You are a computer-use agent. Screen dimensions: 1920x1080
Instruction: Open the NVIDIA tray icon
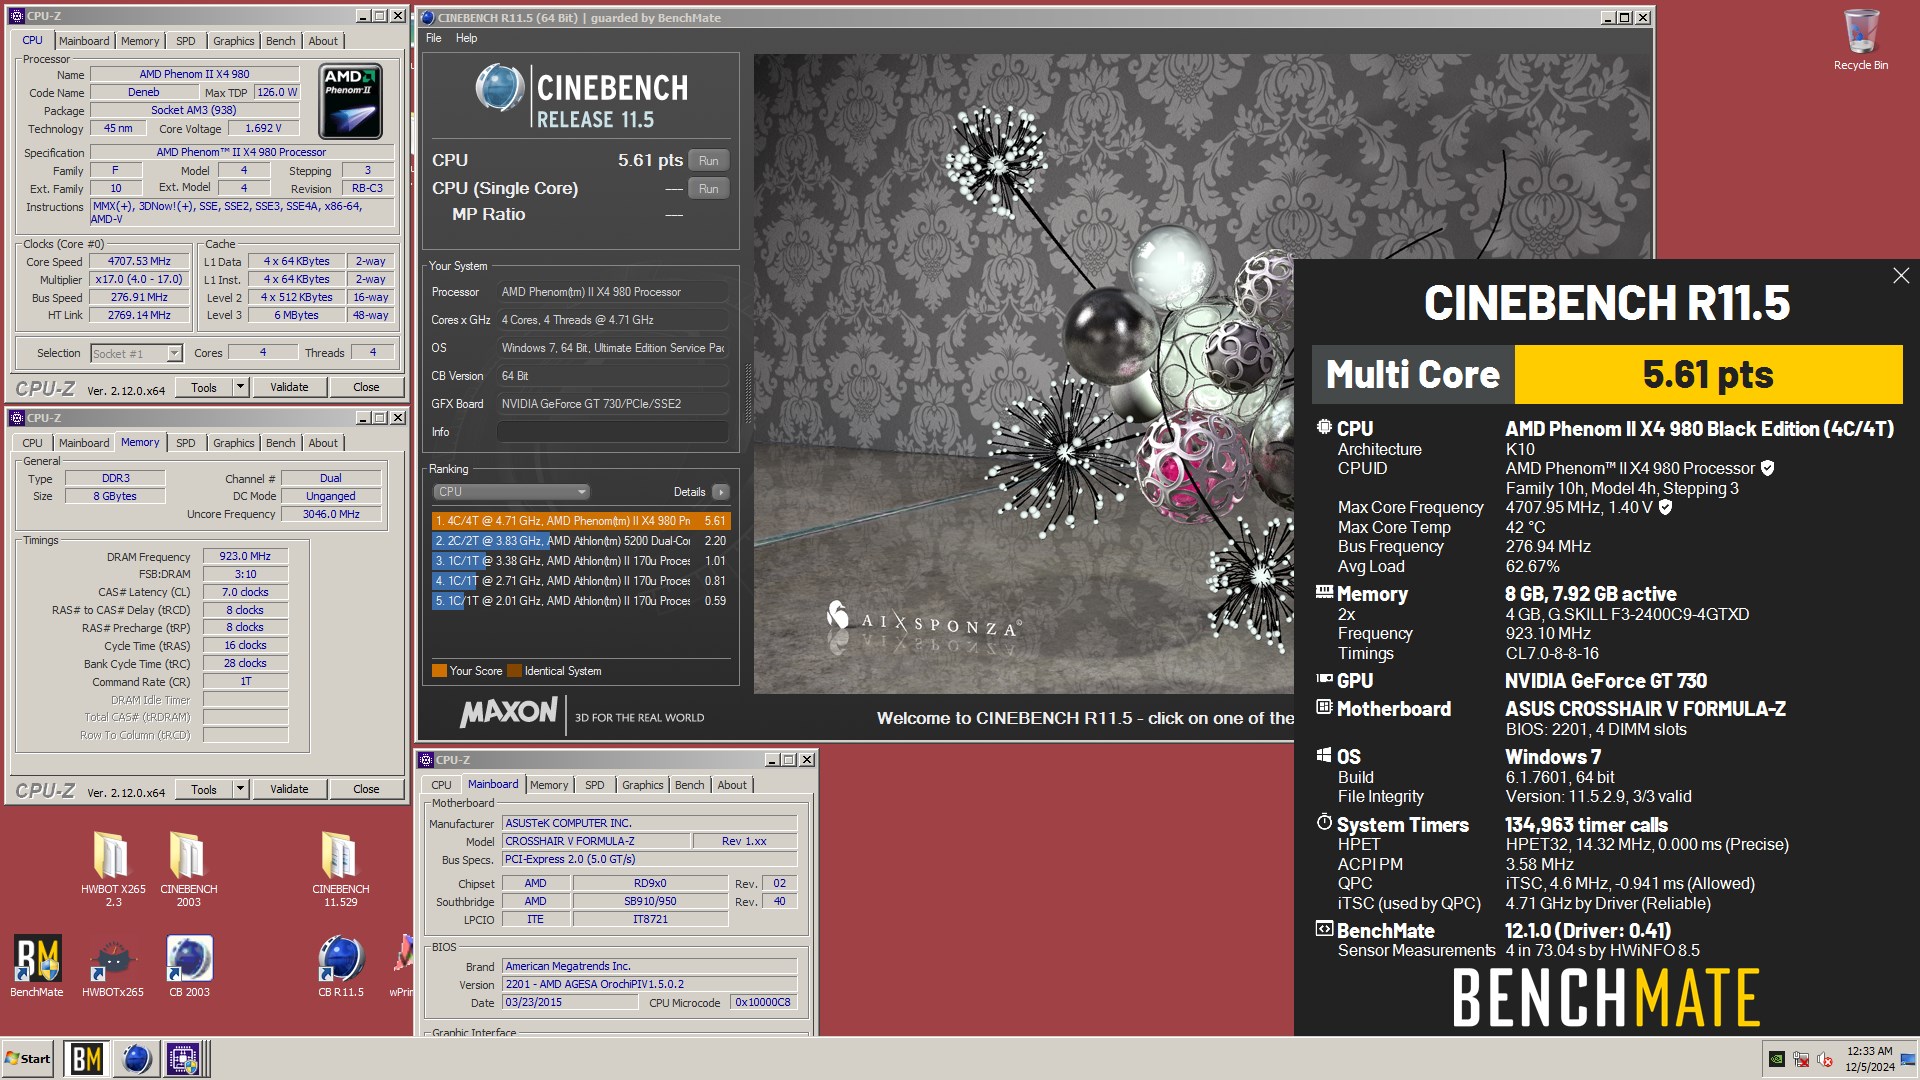(x=1776, y=1059)
